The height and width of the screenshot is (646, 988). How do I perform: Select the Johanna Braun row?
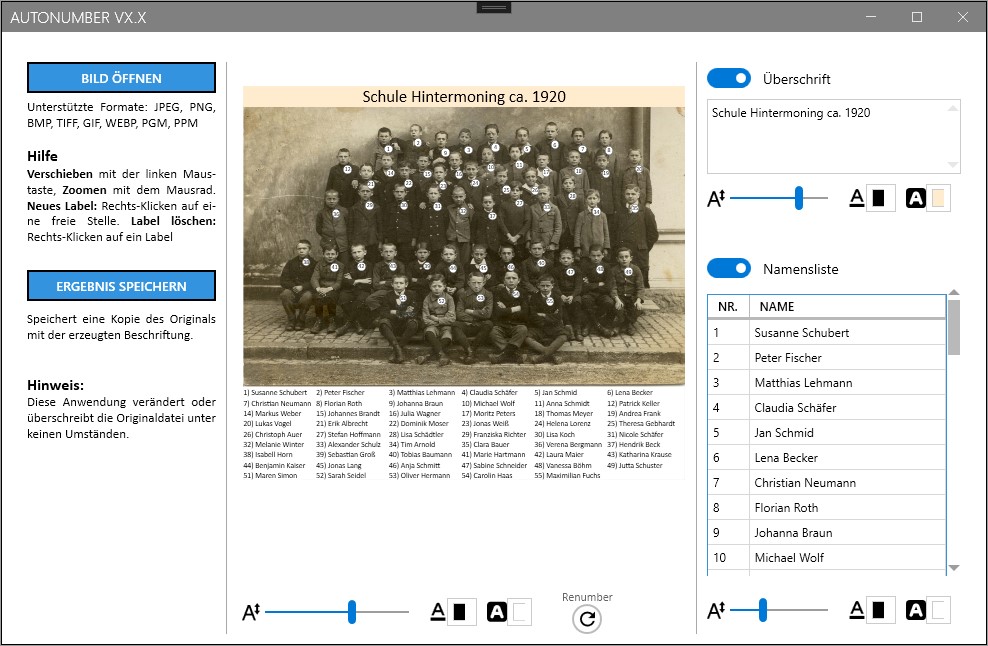(827, 533)
